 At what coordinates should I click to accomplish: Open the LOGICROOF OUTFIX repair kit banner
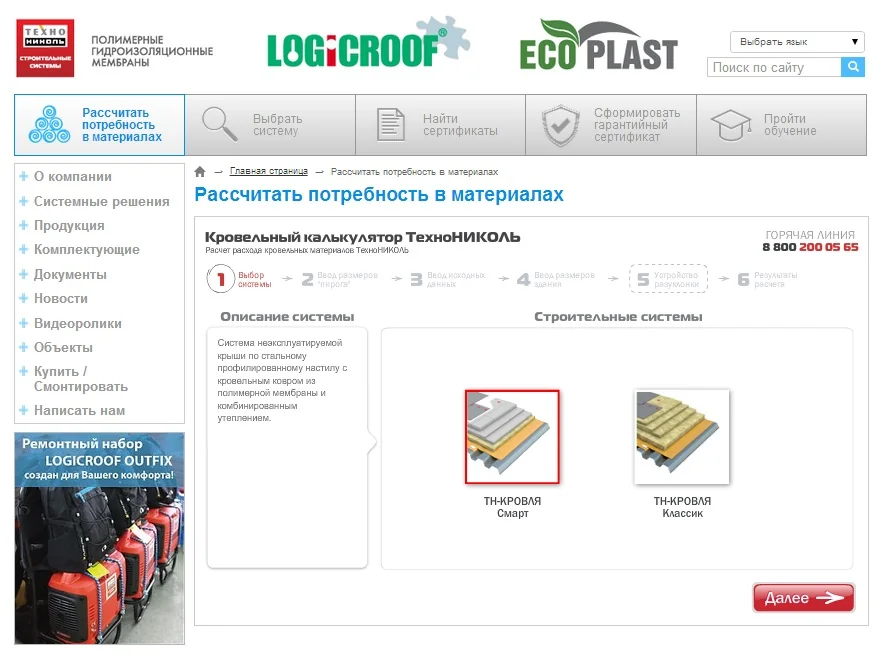(99, 538)
